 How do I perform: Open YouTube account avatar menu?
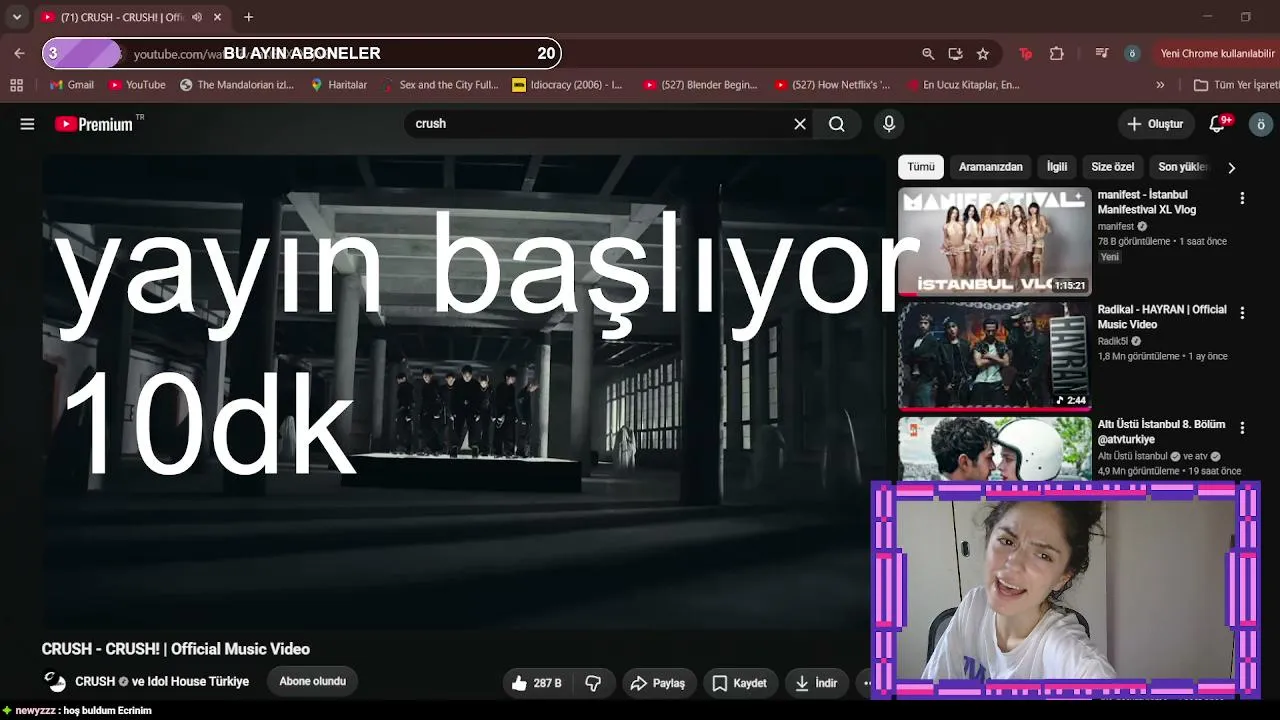(1260, 124)
